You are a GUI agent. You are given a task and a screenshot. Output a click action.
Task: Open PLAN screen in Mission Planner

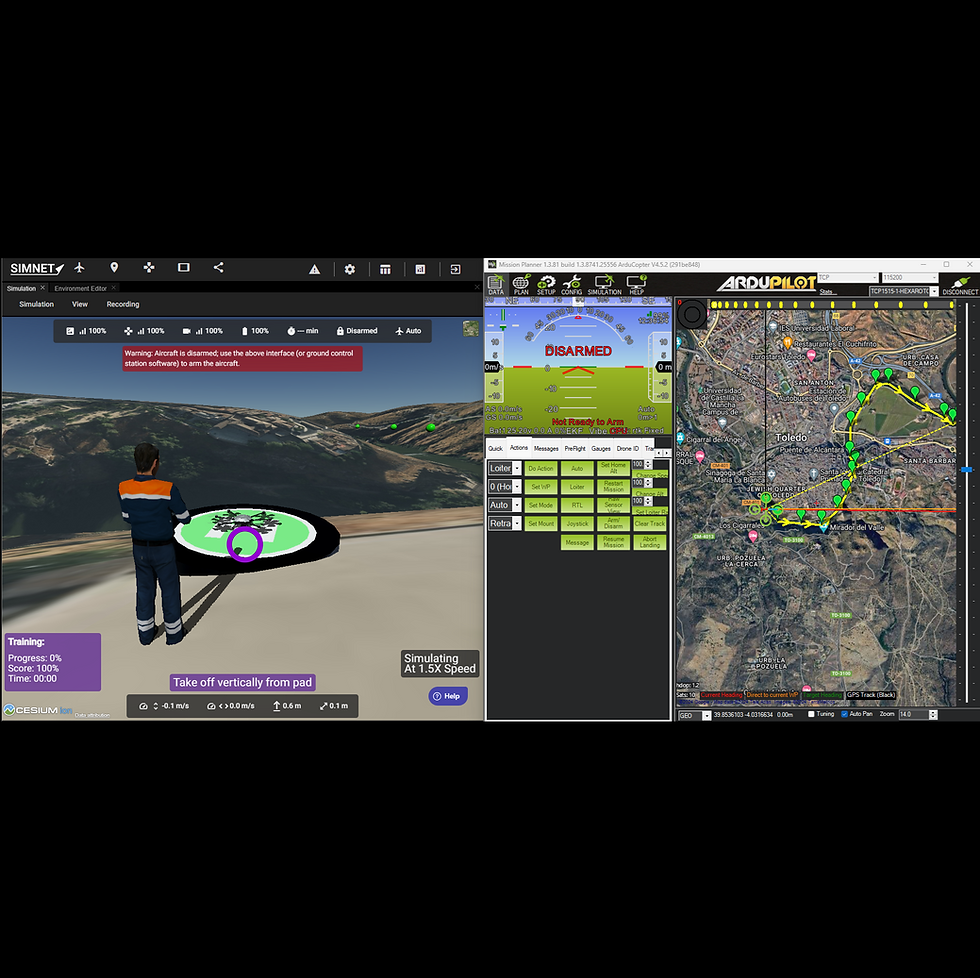coord(521,285)
